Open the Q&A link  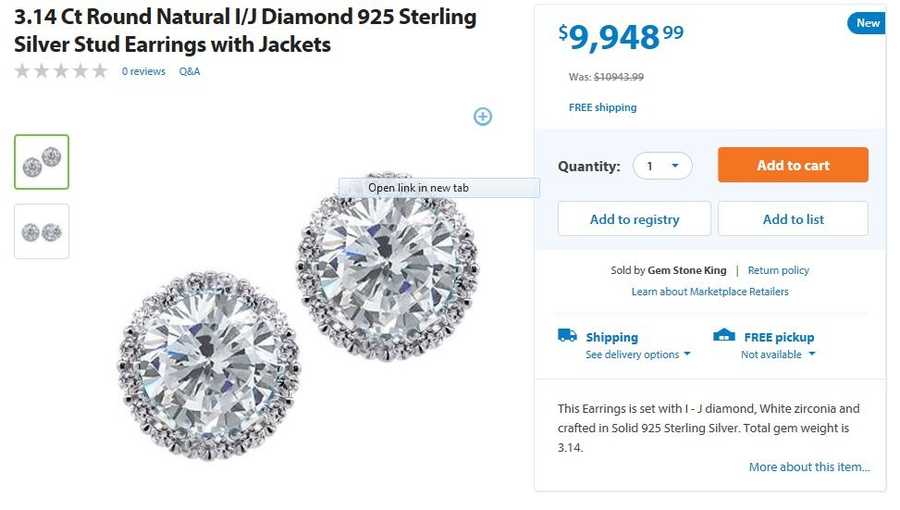(x=190, y=71)
